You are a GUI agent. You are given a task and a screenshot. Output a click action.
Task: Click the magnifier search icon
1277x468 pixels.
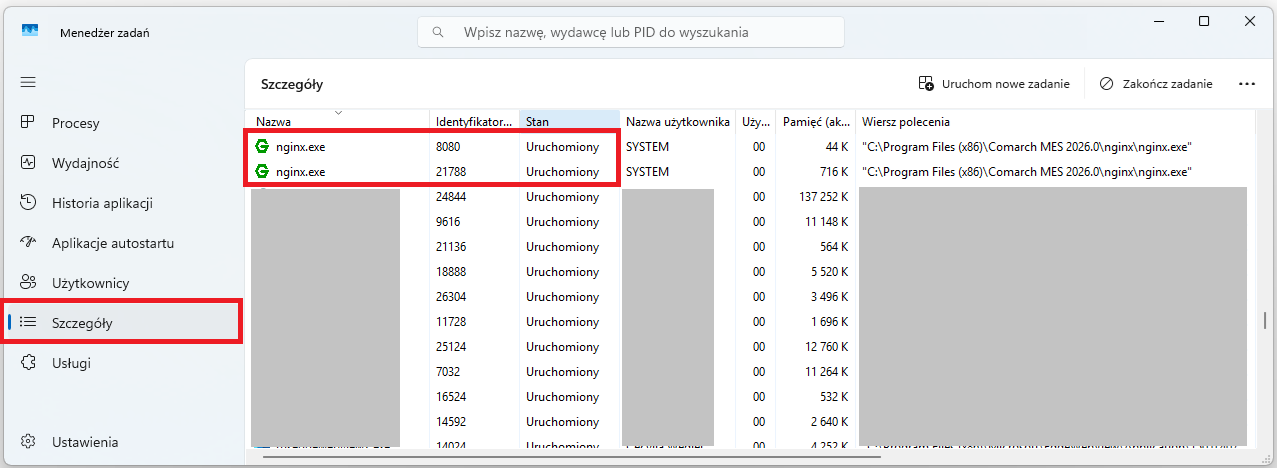(438, 32)
